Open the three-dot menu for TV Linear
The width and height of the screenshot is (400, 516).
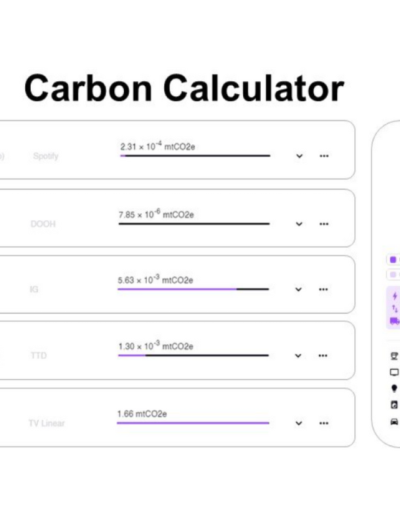tap(324, 423)
